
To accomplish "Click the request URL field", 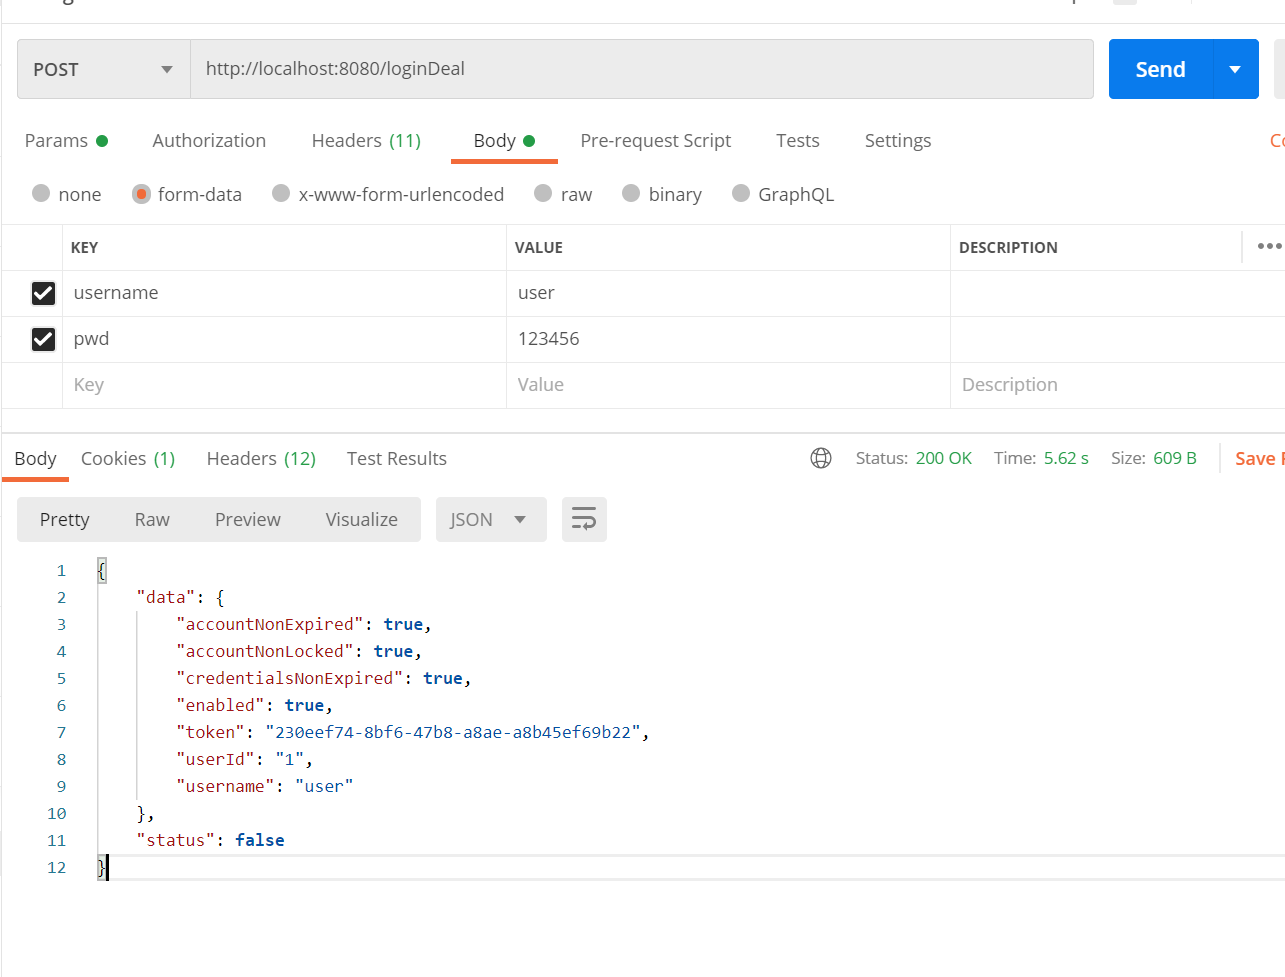I will (642, 69).
